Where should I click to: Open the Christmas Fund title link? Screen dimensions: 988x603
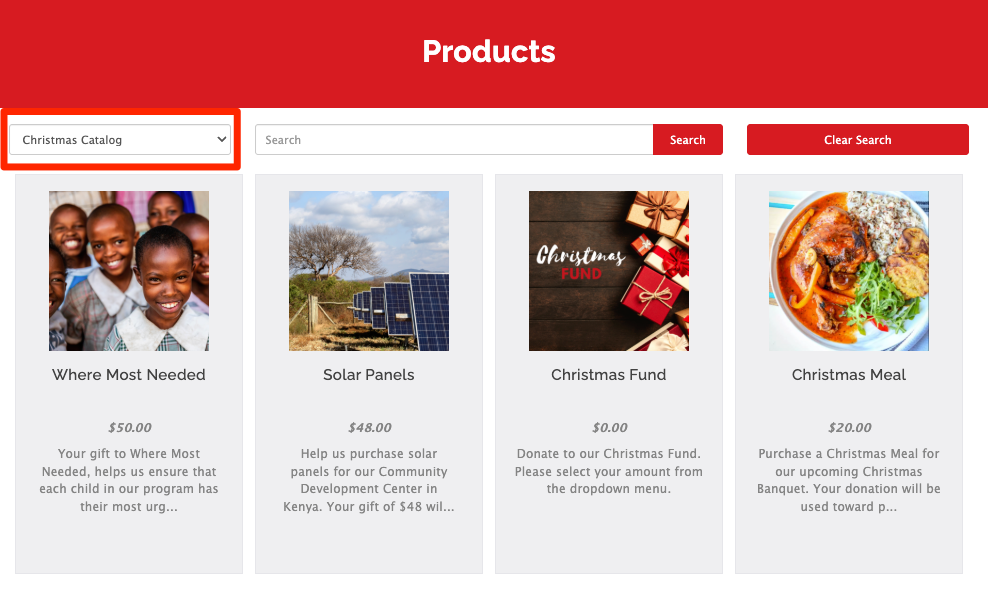pyautogui.click(x=609, y=375)
